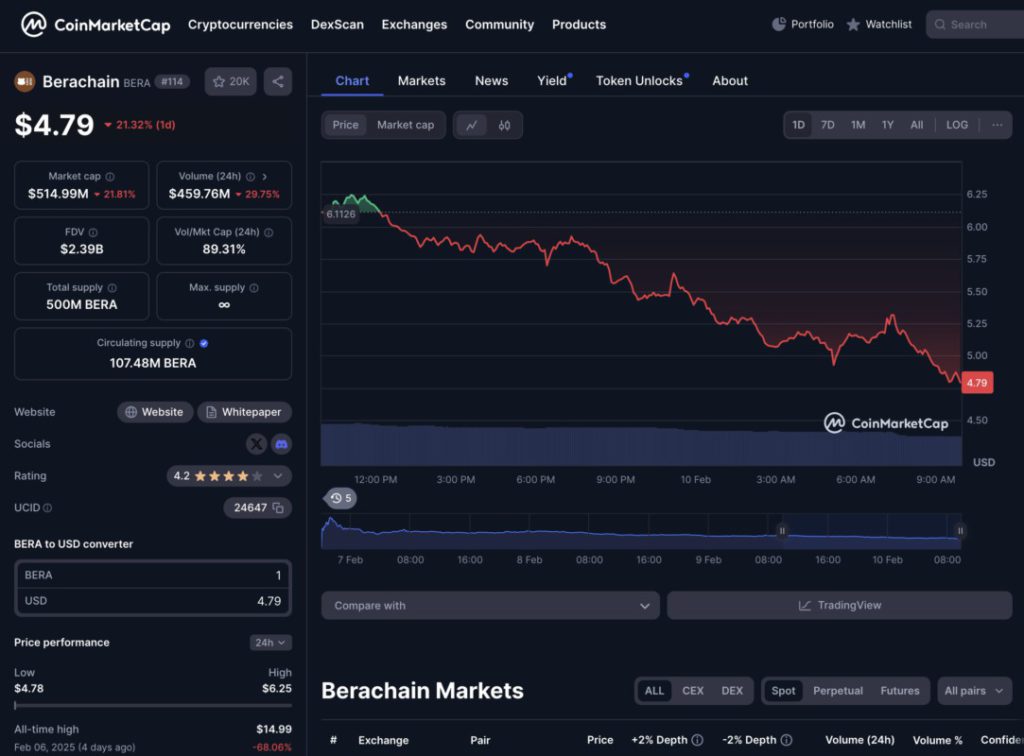Screen dimensions: 1024x756
Task: Switch to the News tab
Action: pos(491,81)
